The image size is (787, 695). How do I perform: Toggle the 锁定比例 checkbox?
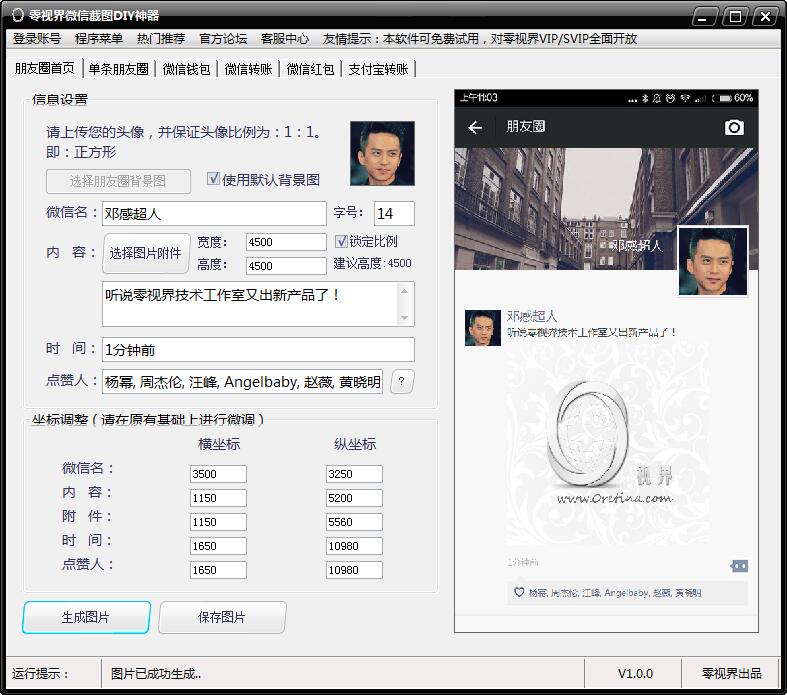(341, 241)
